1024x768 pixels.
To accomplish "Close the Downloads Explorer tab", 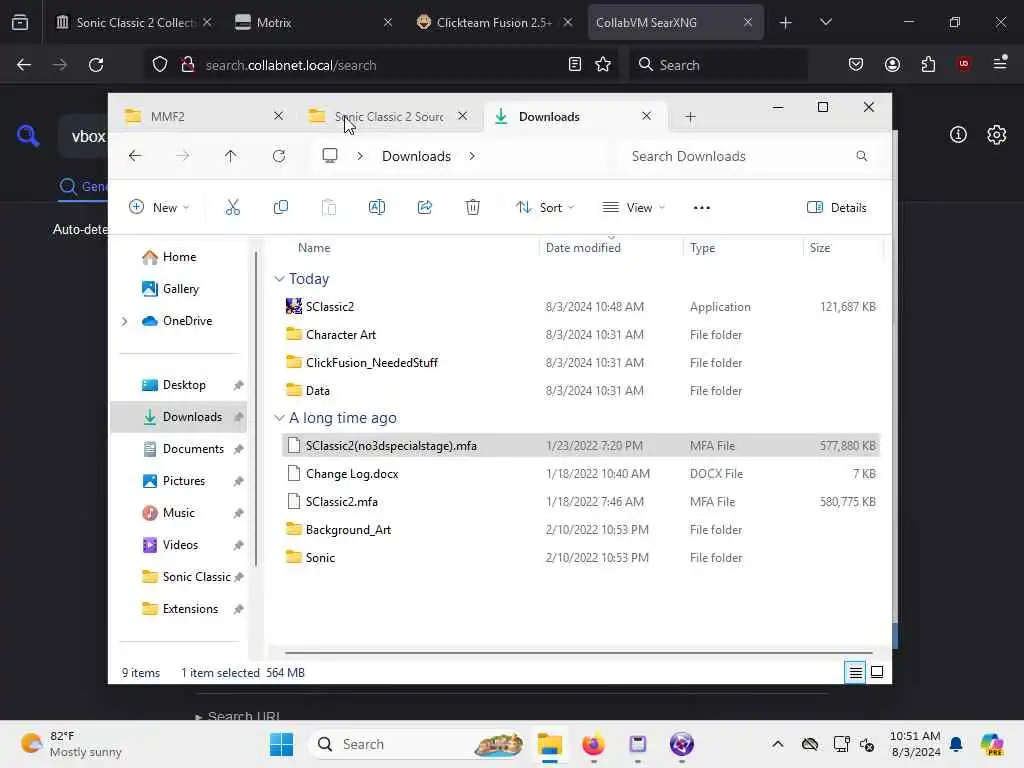I will click(x=647, y=116).
